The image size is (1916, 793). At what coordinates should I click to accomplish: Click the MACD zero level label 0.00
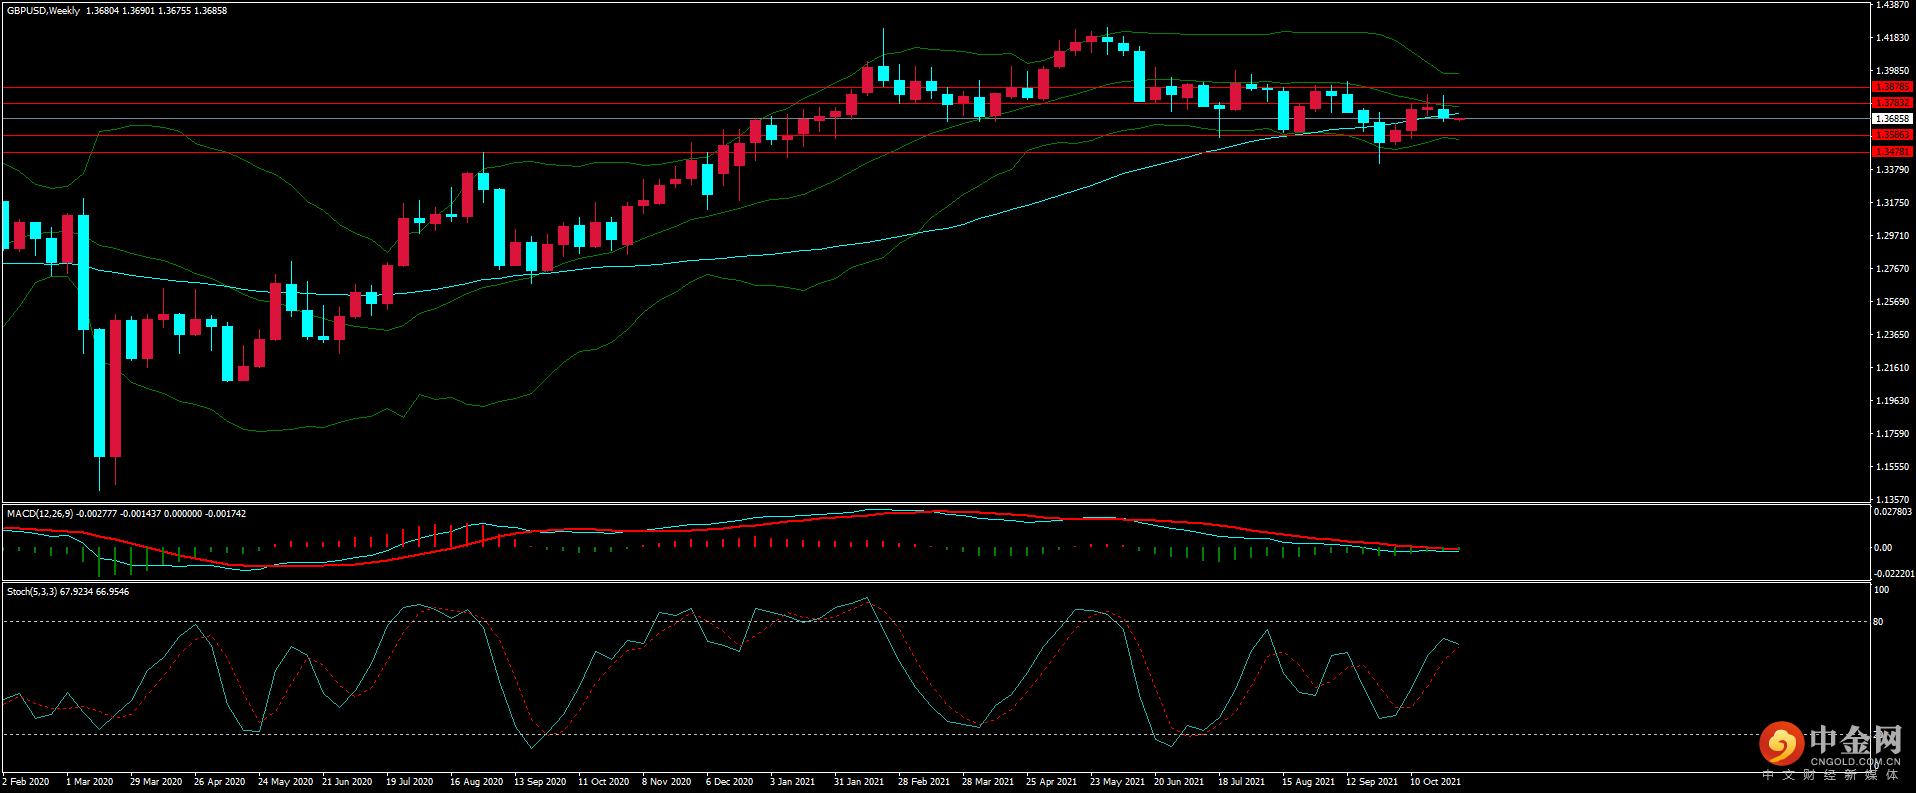point(1883,548)
